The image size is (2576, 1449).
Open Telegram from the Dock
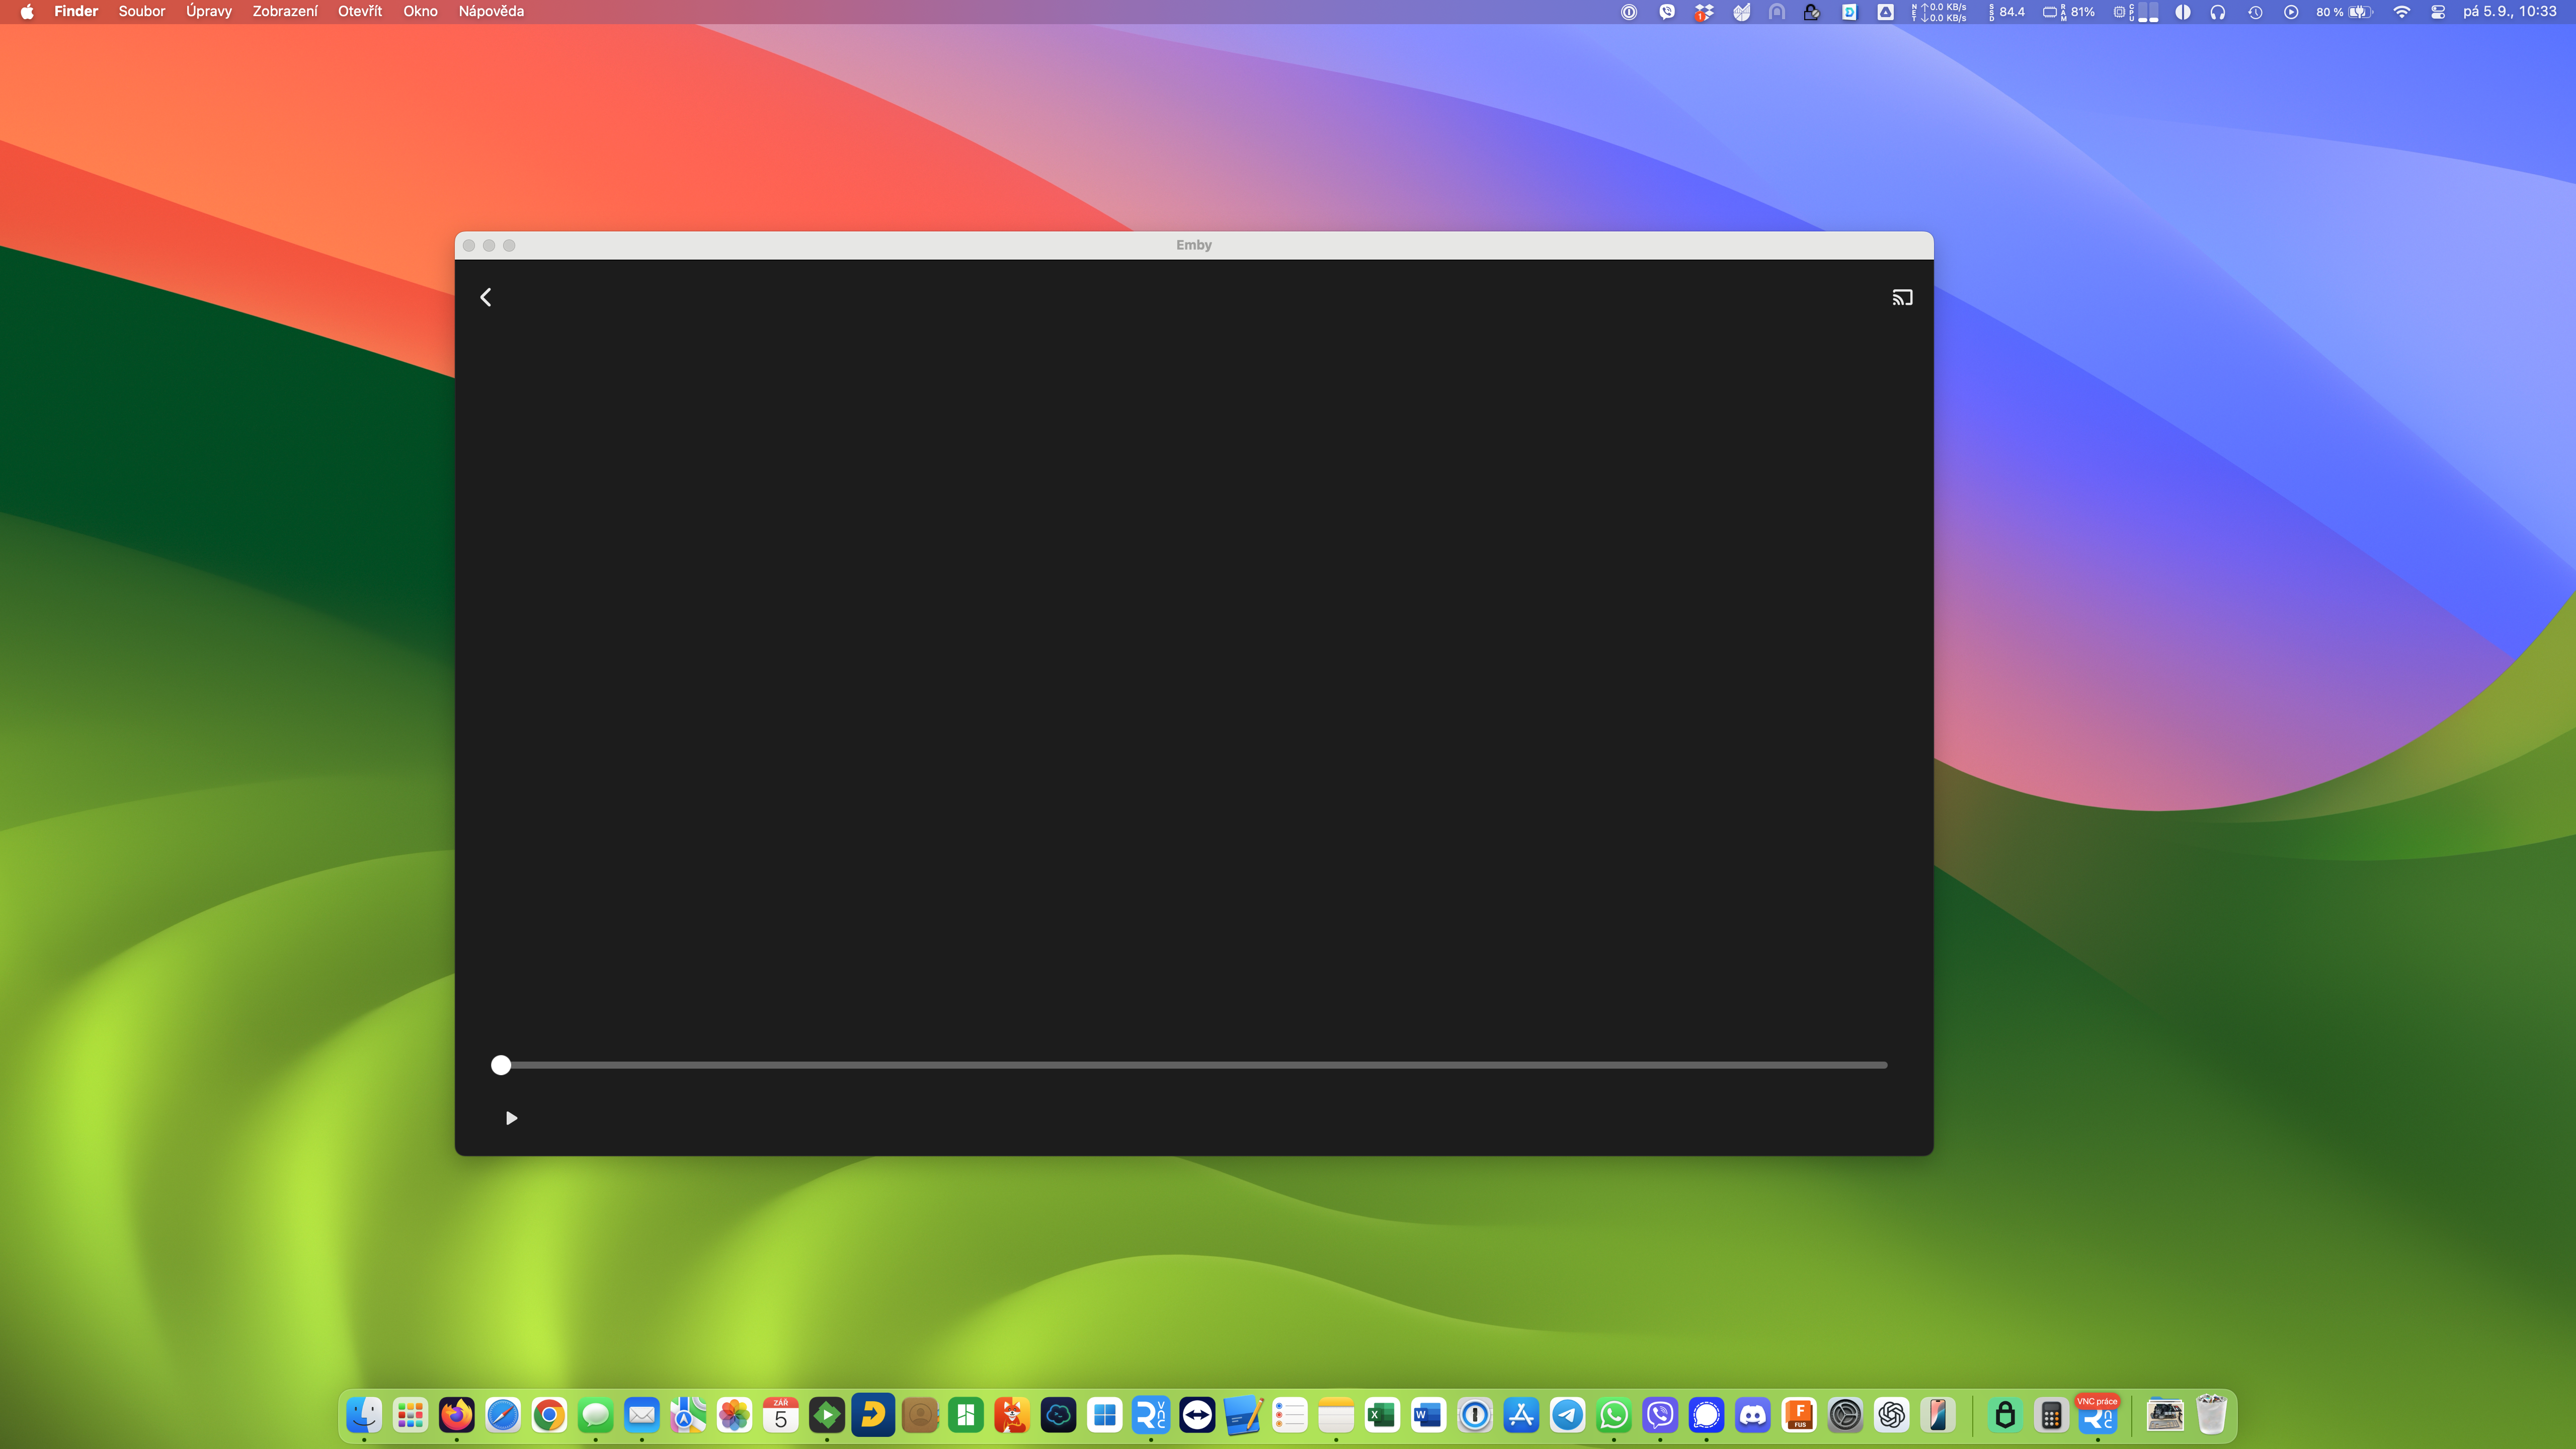pos(1567,1415)
